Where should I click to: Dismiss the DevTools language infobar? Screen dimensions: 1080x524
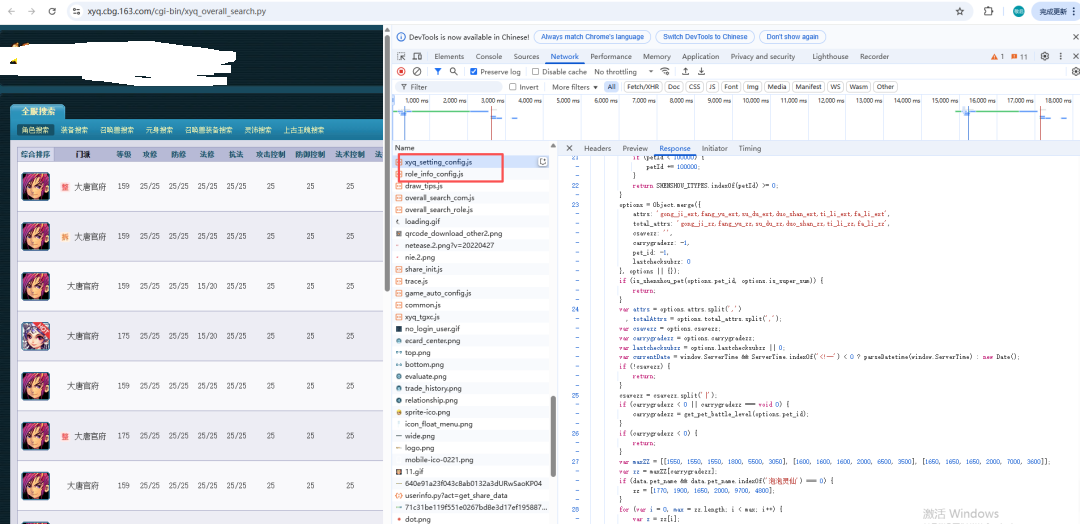1076,36
